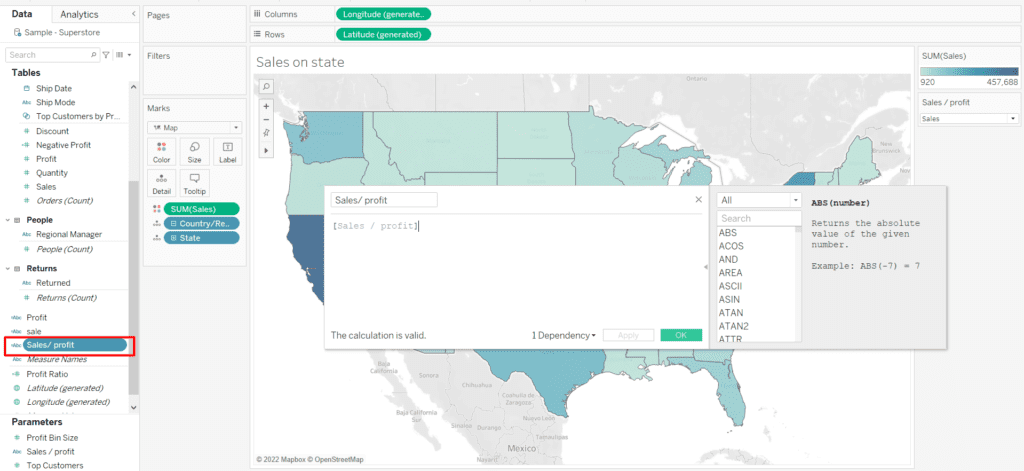Open the map search tool
Screen dimensions: 1024x471
[x=266, y=86]
